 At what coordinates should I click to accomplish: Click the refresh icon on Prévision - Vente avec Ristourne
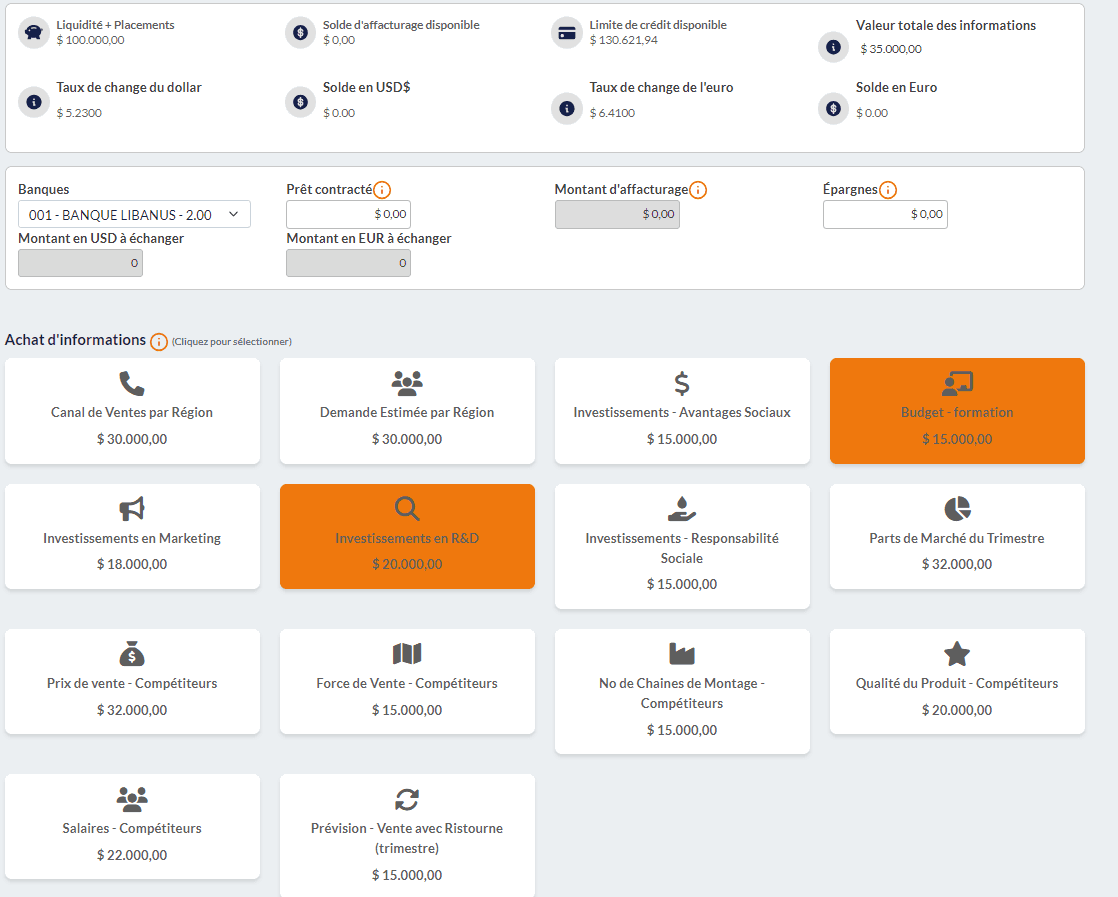coord(407,798)
